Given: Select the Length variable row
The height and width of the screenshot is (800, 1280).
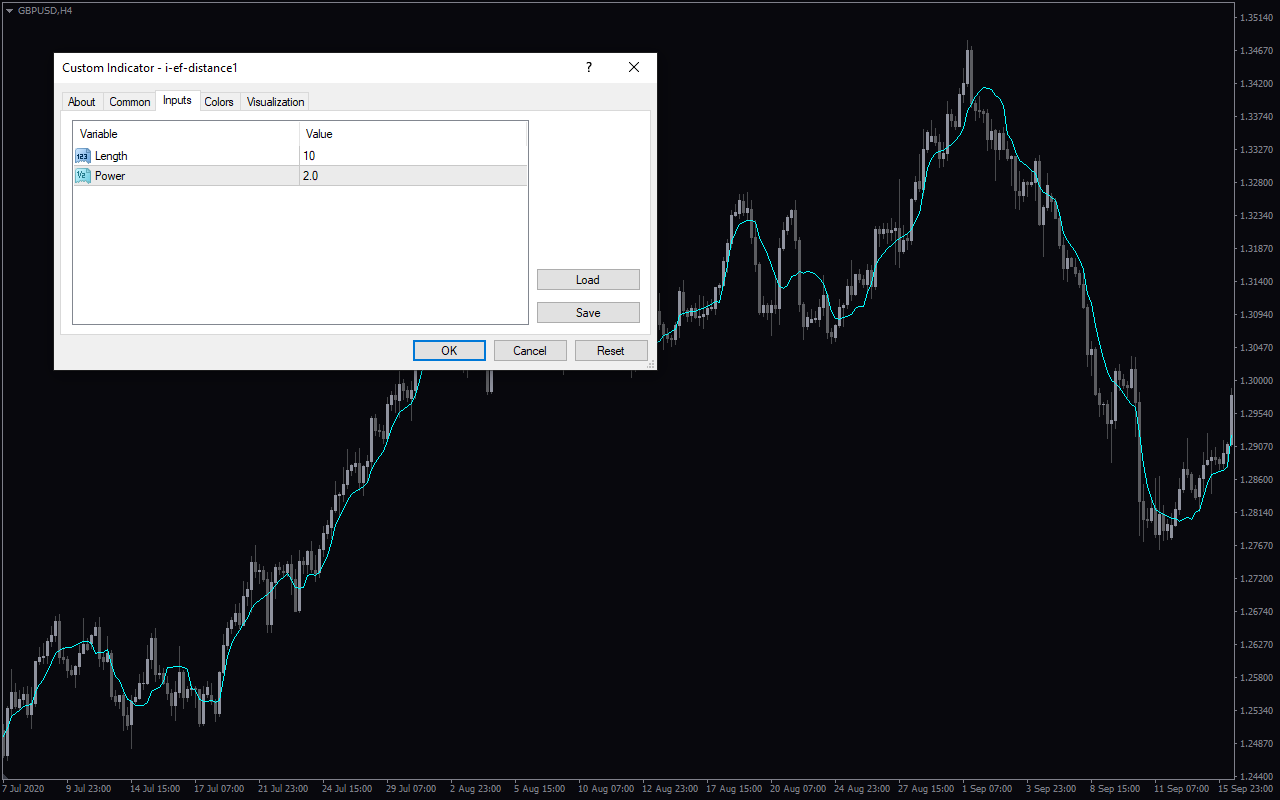Looking at the screenshot, I should 300,156.
